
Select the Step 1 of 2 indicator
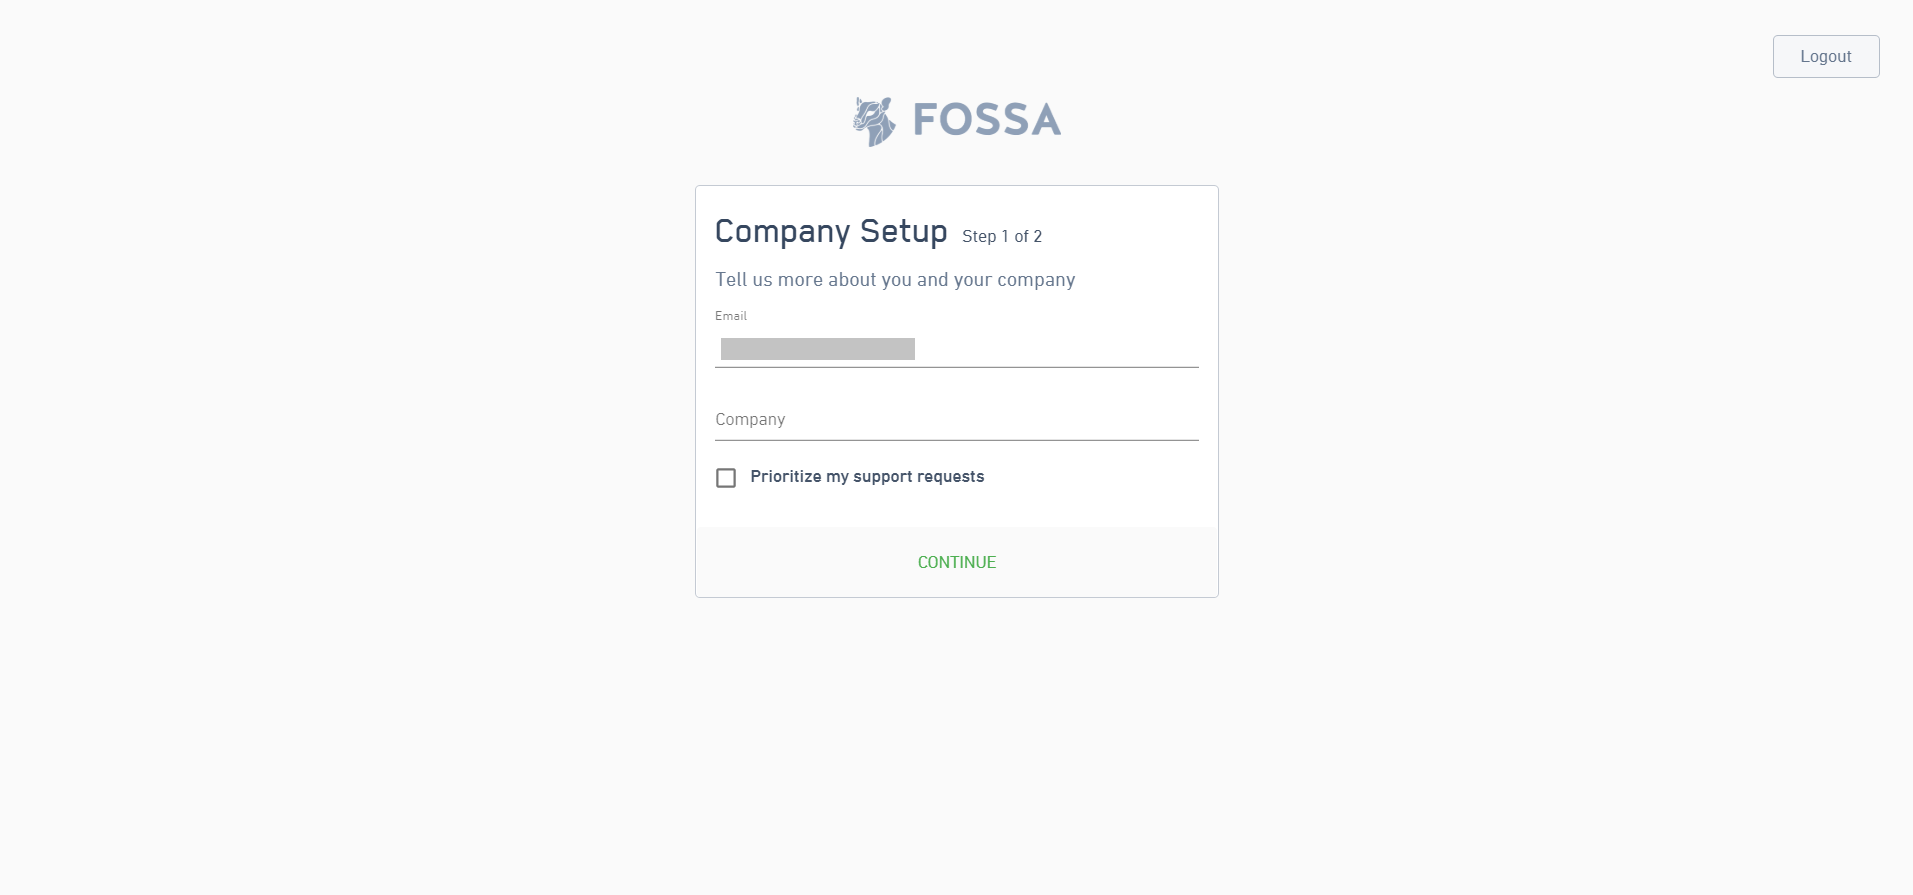coord(1001,236)
